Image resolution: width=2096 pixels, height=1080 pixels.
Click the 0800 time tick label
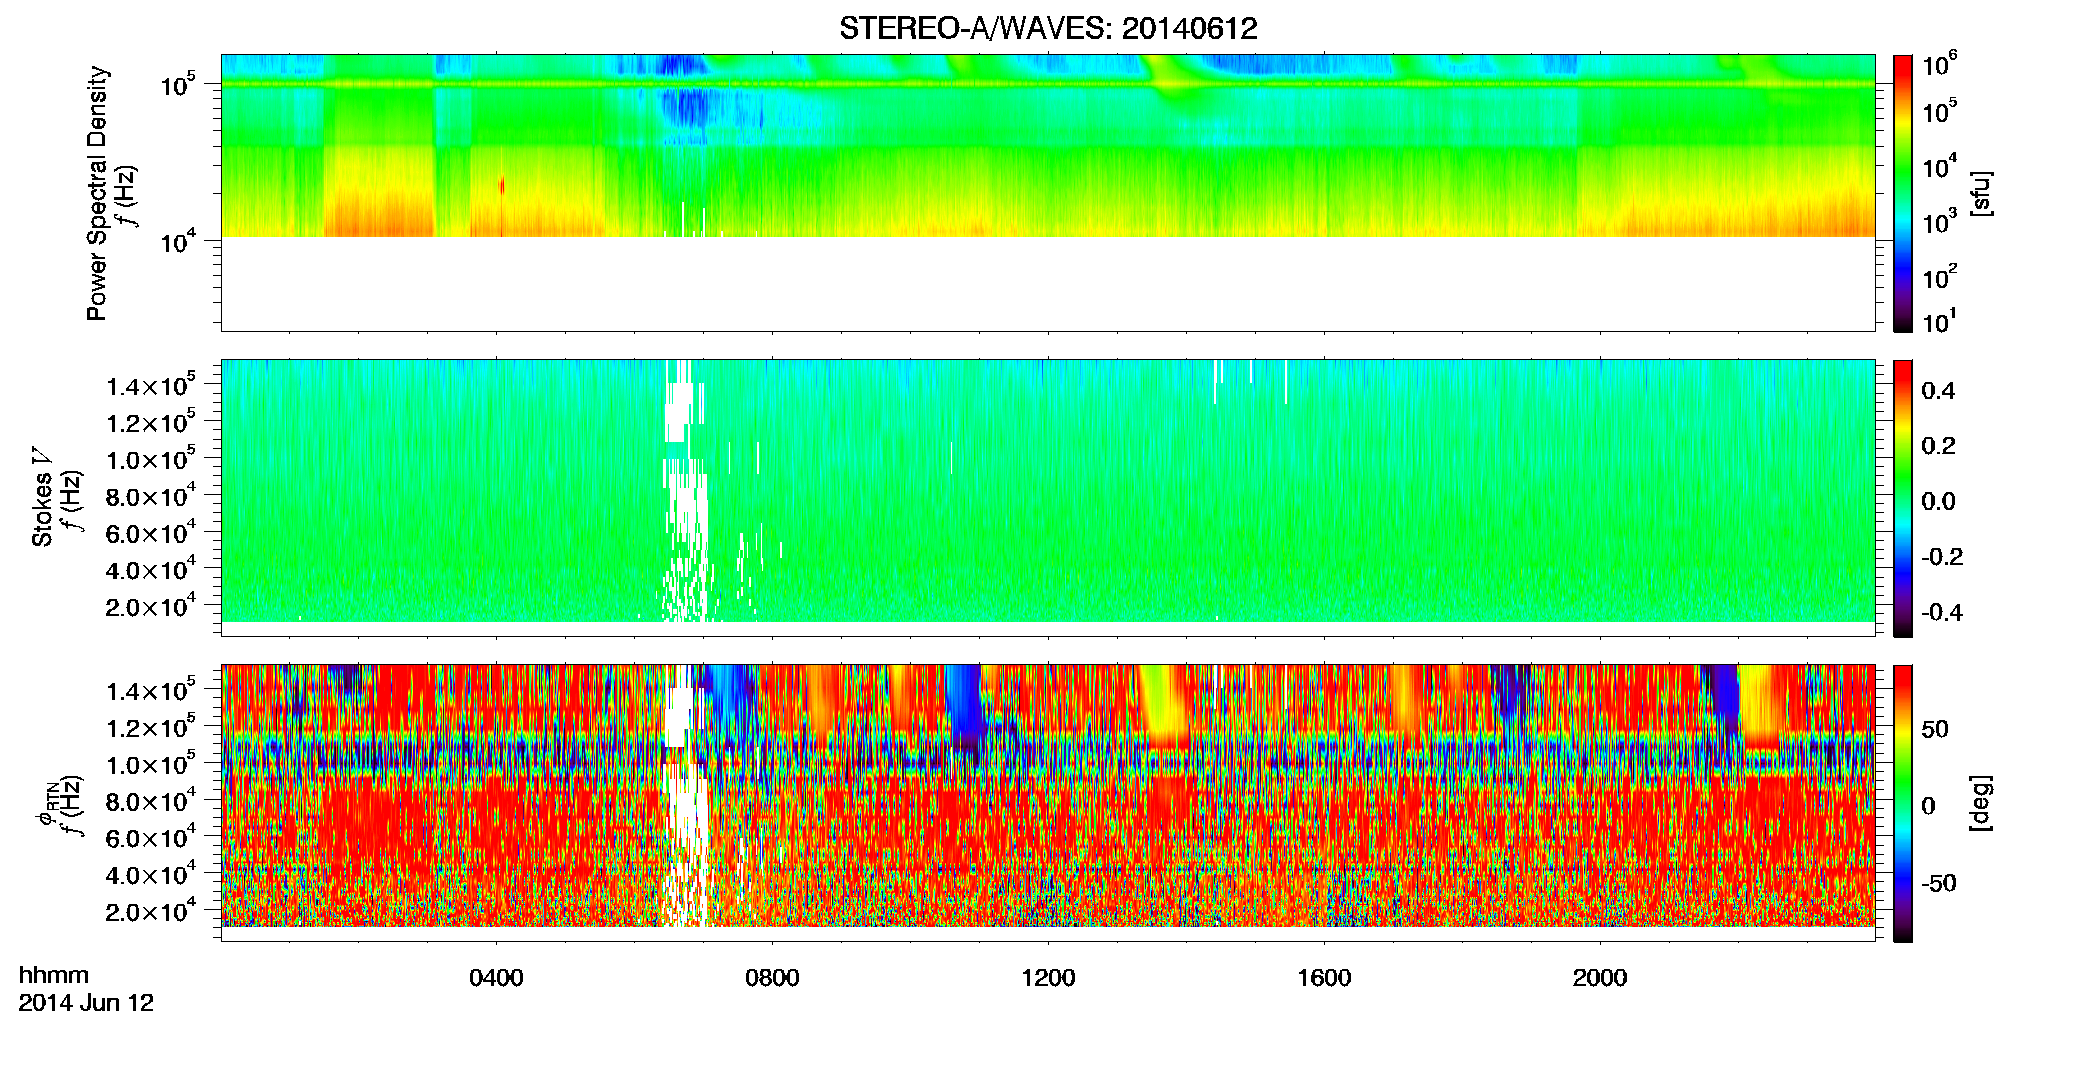[772, 978]
